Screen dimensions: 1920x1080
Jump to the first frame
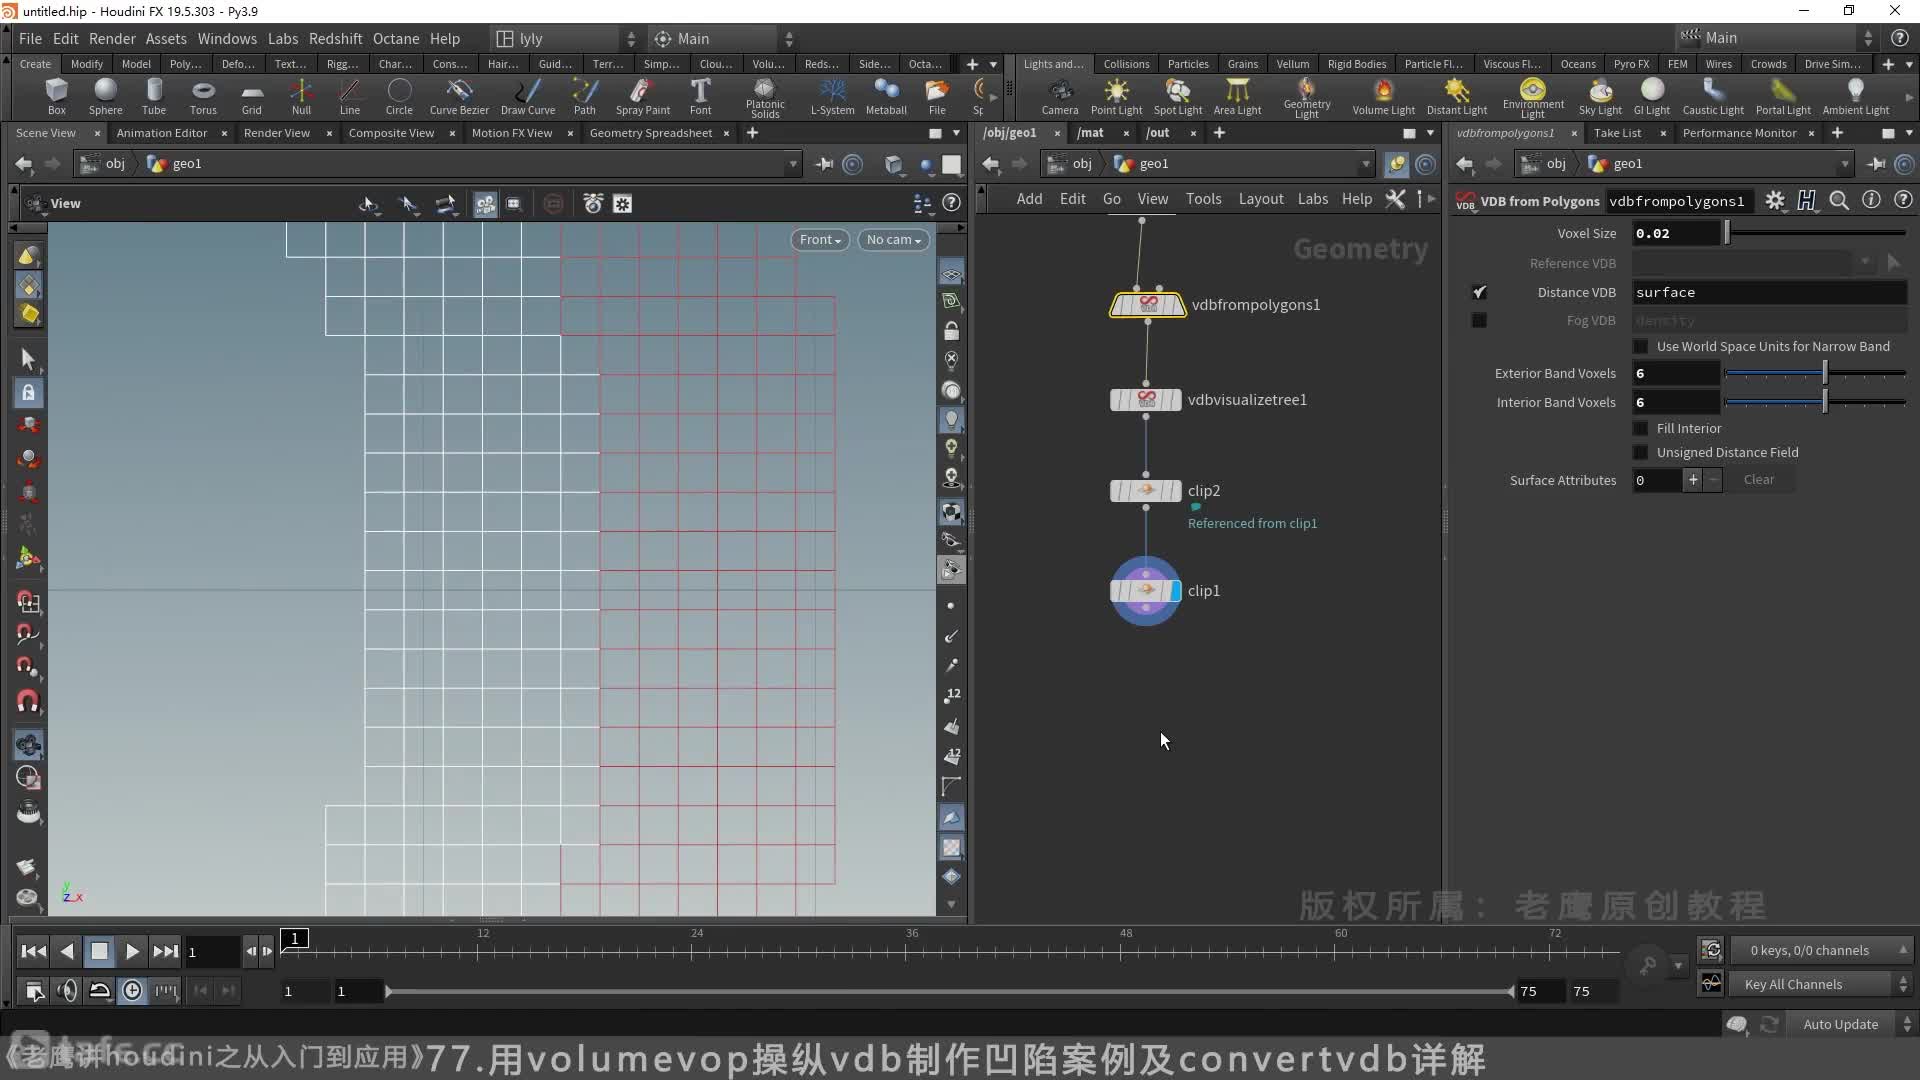(33, 951)
